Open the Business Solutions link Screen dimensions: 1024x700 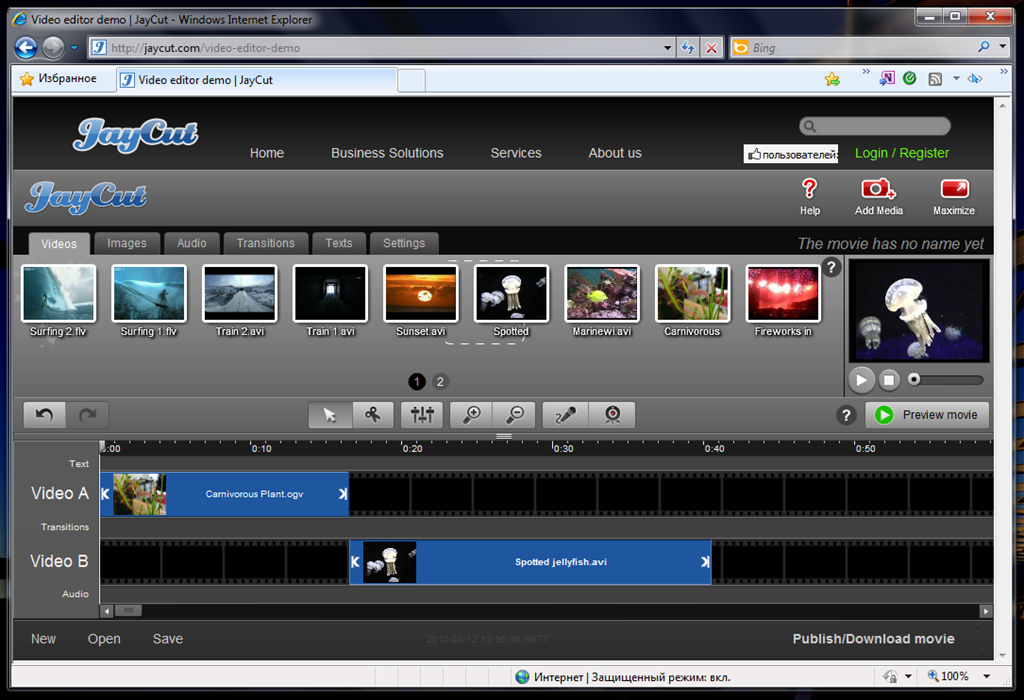[387, 153]
